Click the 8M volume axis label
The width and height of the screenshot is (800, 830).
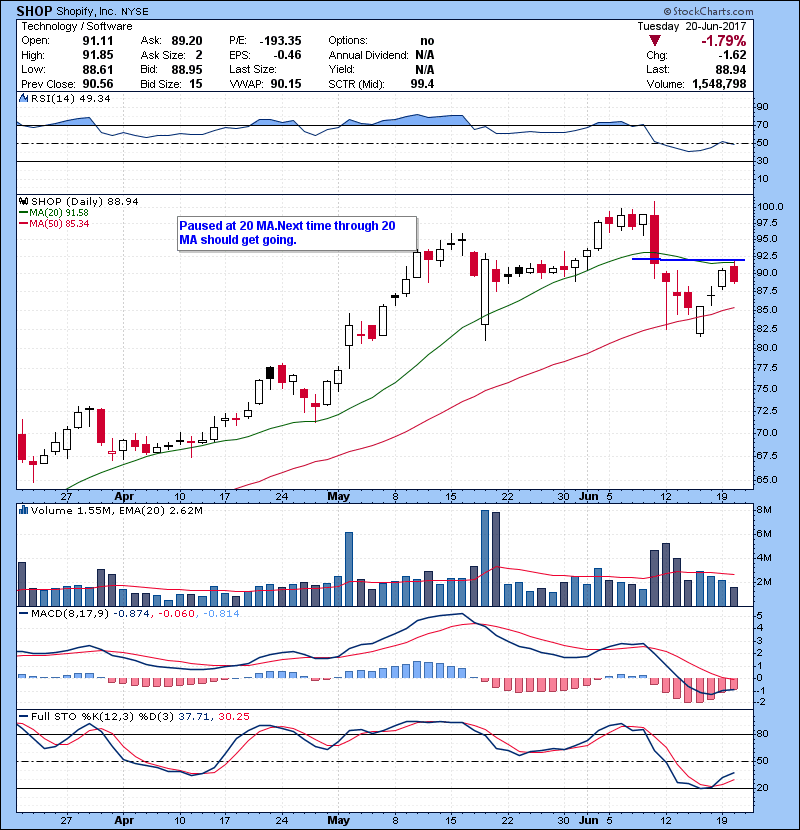(765, 510)
